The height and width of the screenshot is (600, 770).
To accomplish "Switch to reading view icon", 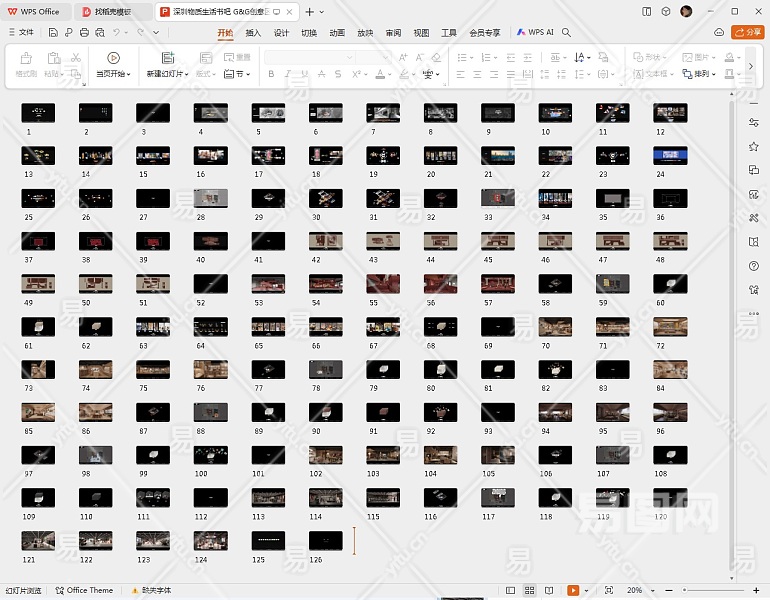I will click(x=549, y=591).
